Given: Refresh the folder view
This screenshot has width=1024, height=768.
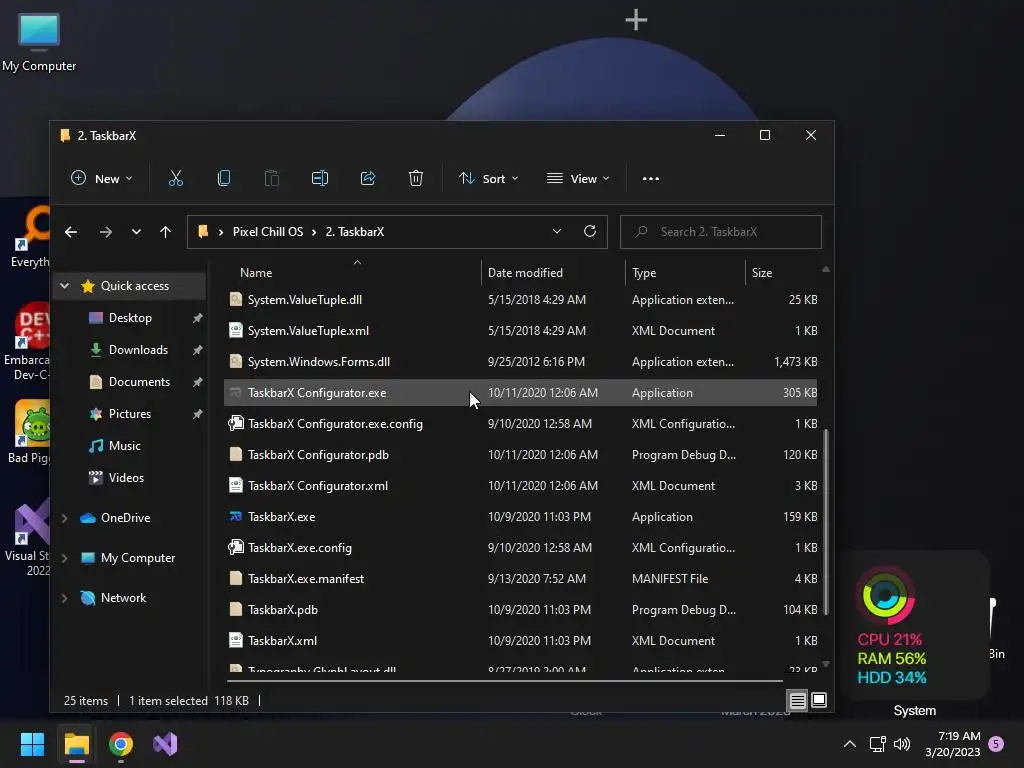Looking at the screenshot, I should click(x=590, y=231).
